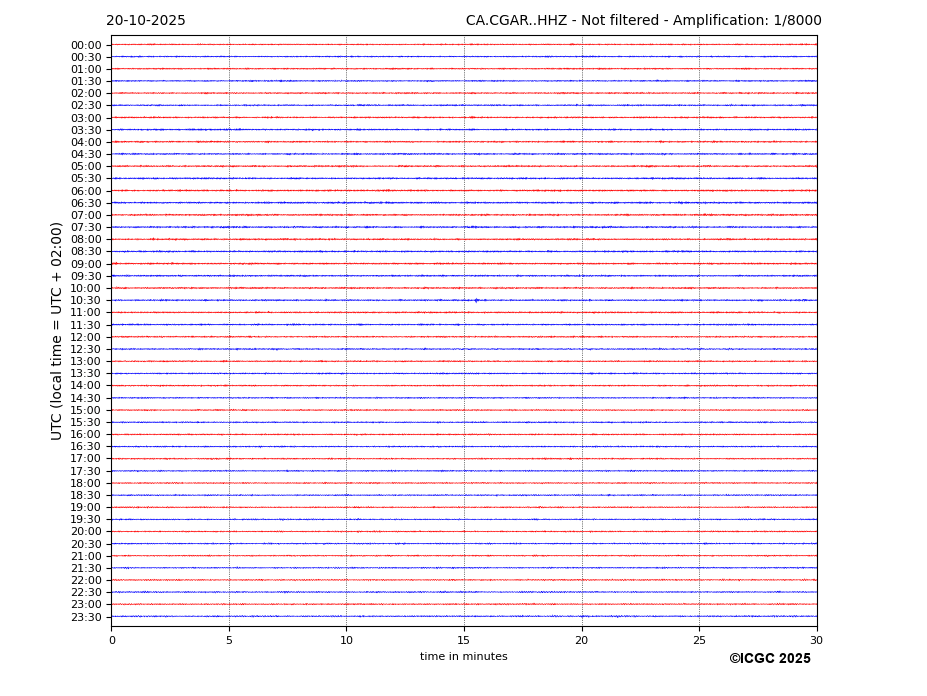The image size is (927, 696).
Task: Click the 03:00 row time label
Action: coord(86,118)
